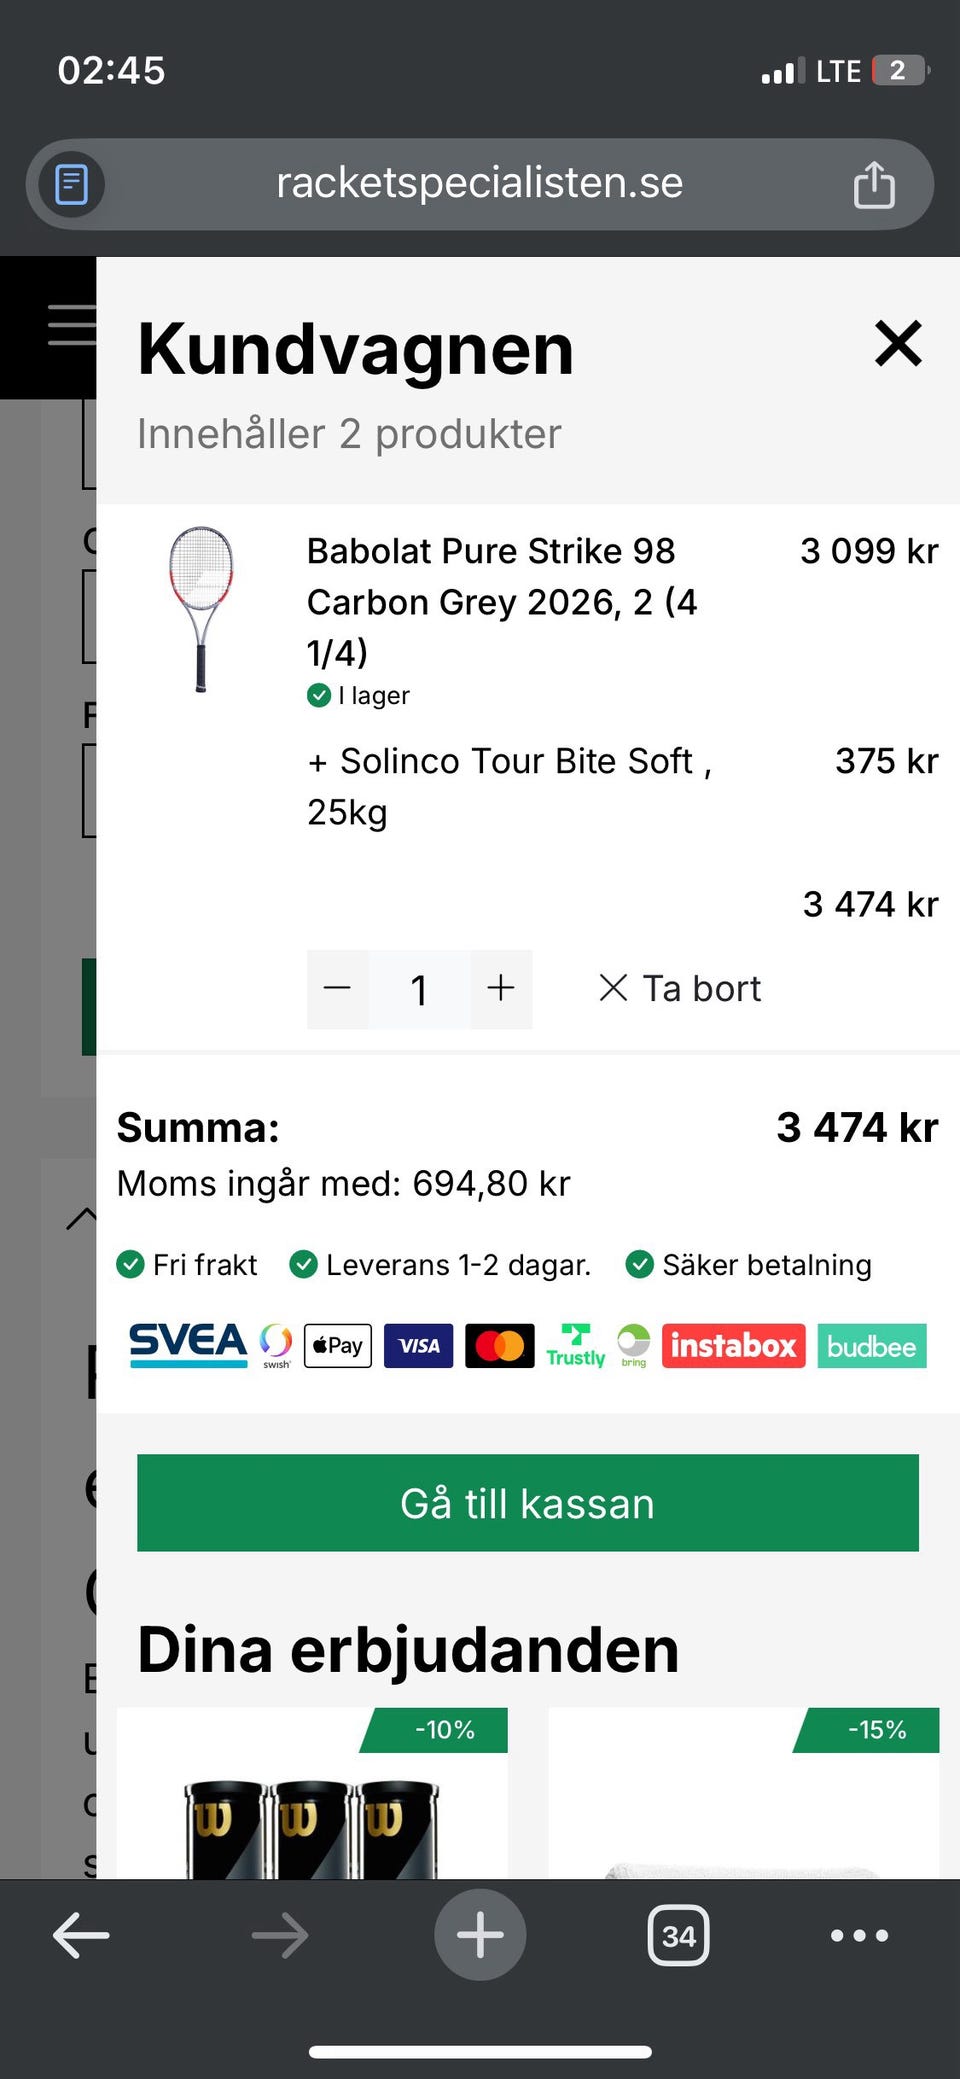The width and height of the screenshot is (960, 2079).
Task: Tap the Babolat racket thumbnail image
Action: [x=201, y=608]
